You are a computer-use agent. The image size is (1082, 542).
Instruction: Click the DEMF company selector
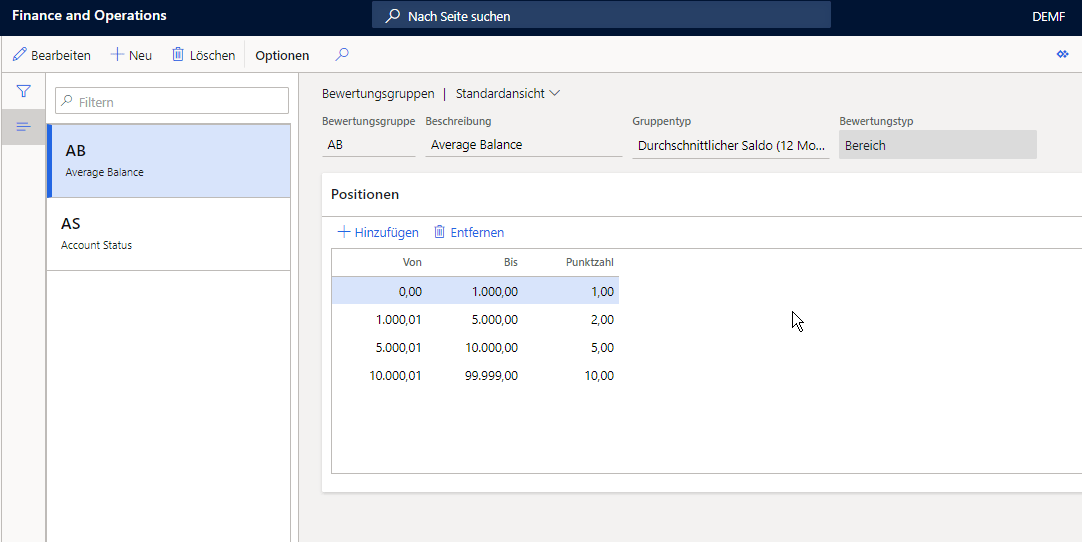click(x=1048, y=17)
